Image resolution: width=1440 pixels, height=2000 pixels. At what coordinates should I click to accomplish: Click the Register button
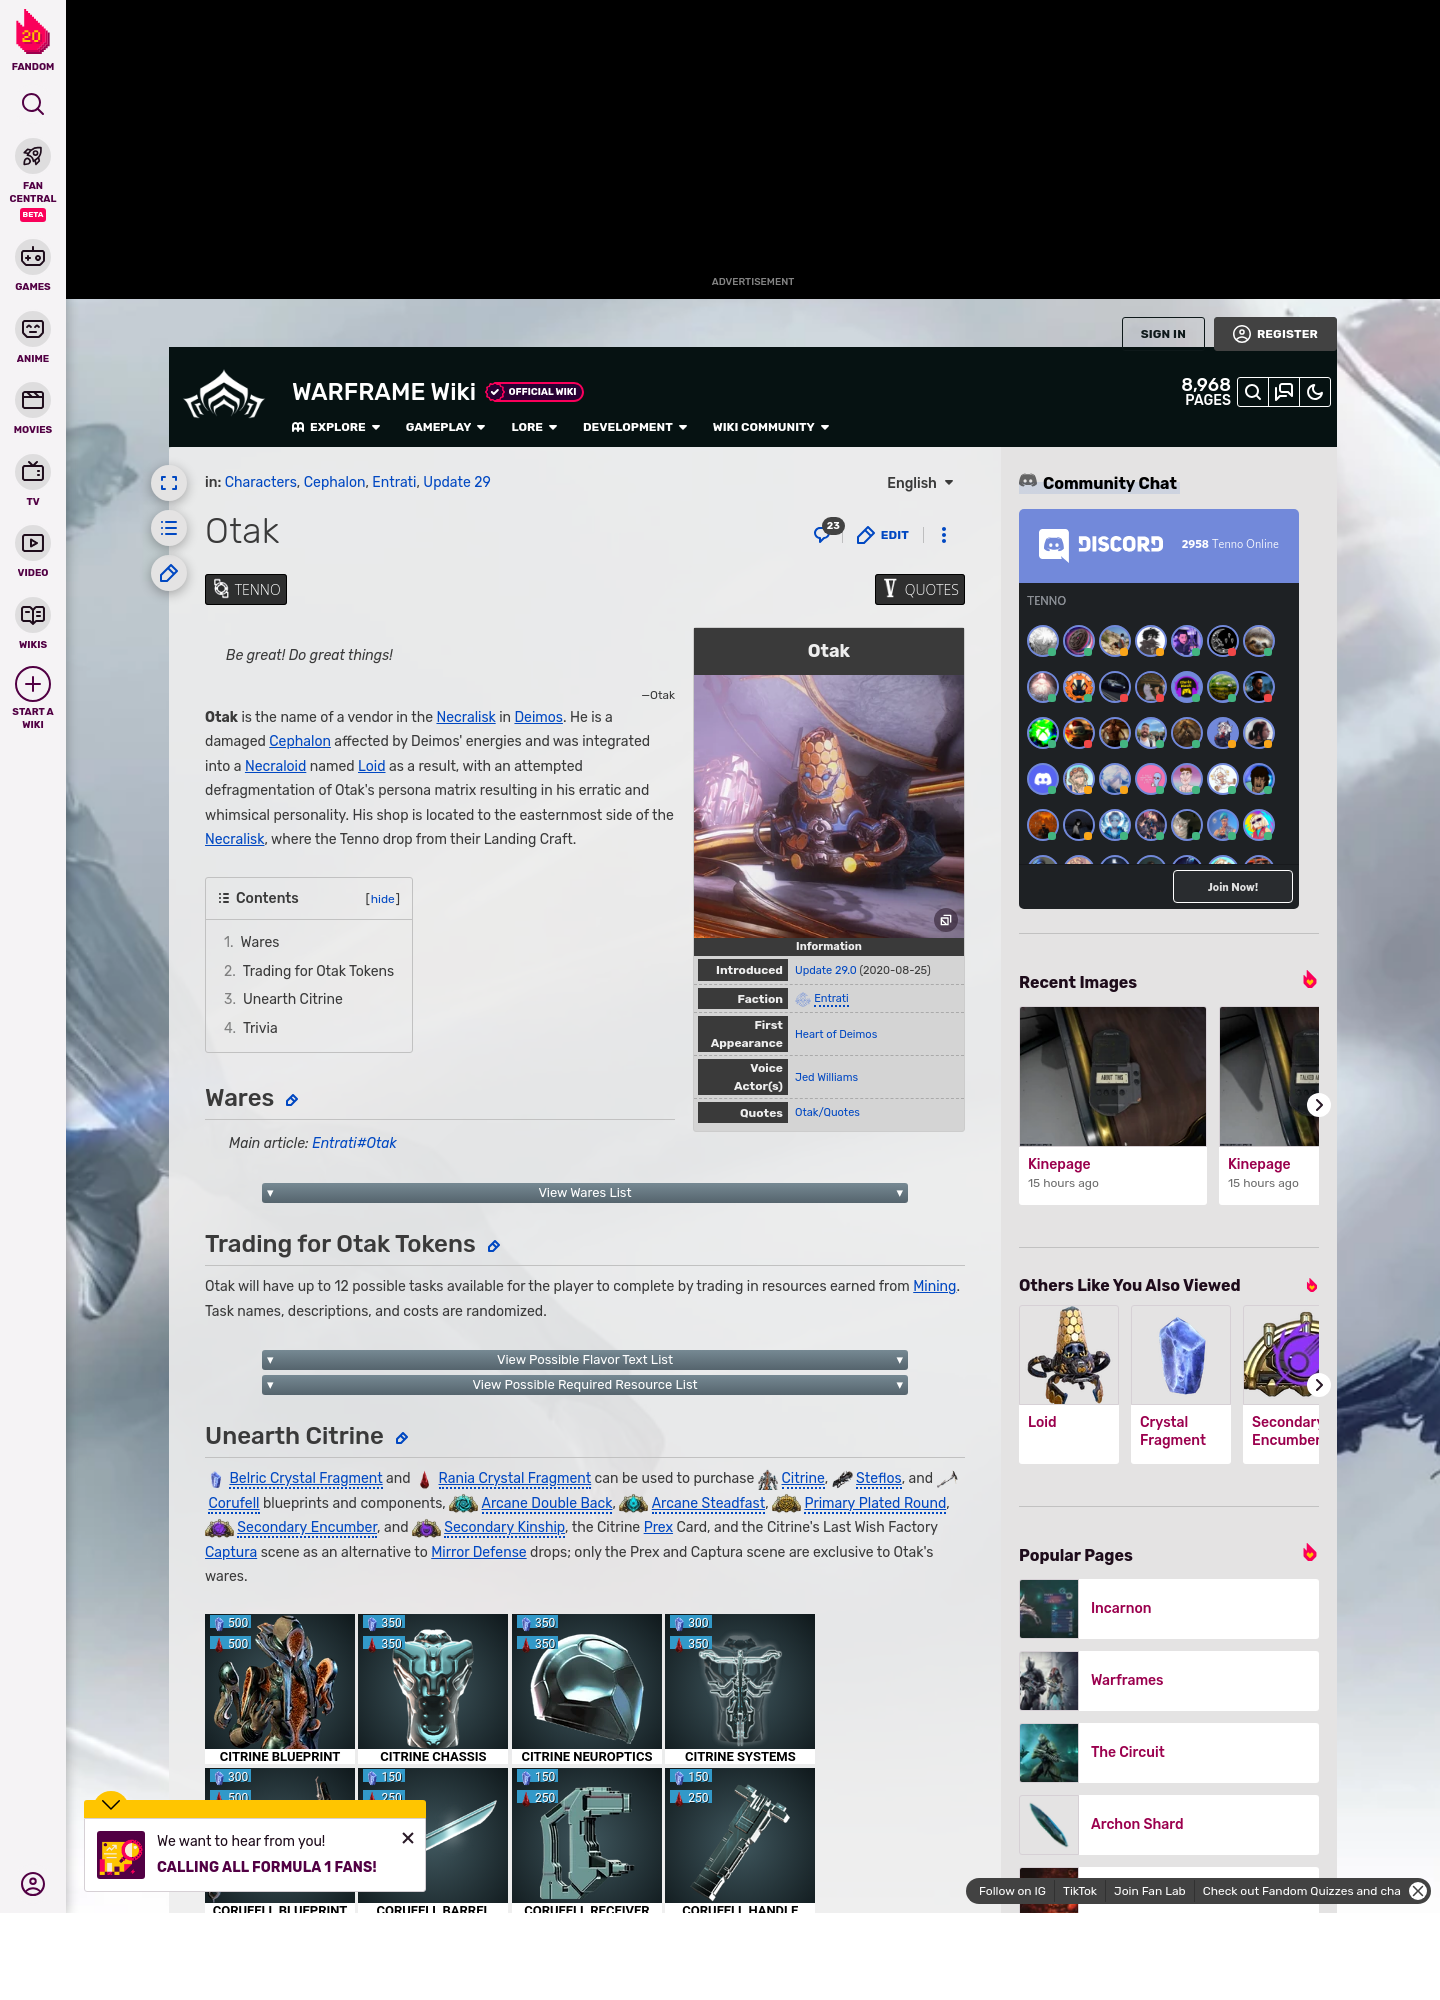(x=1275, y=334)
